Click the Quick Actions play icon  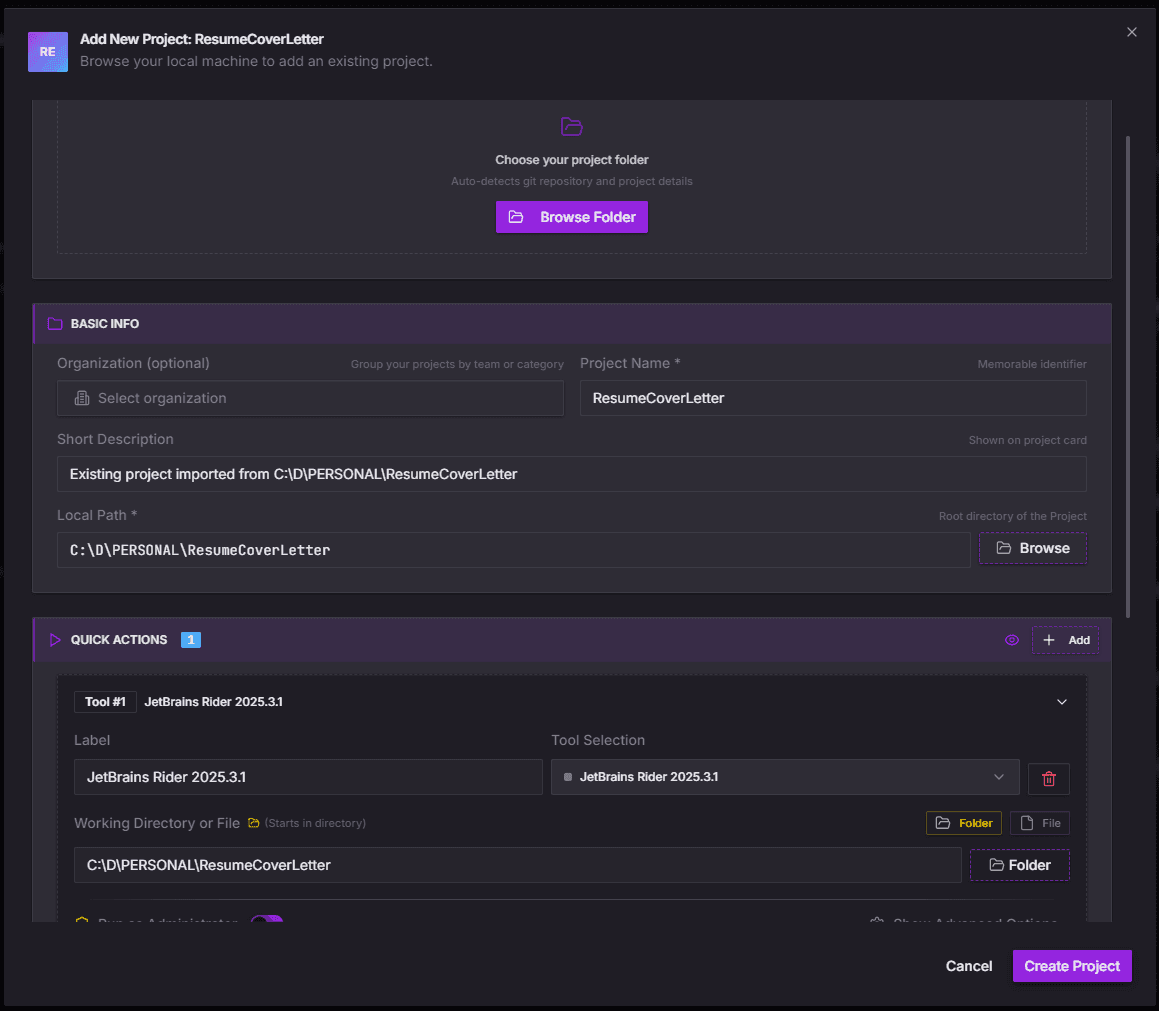(55, 640)
